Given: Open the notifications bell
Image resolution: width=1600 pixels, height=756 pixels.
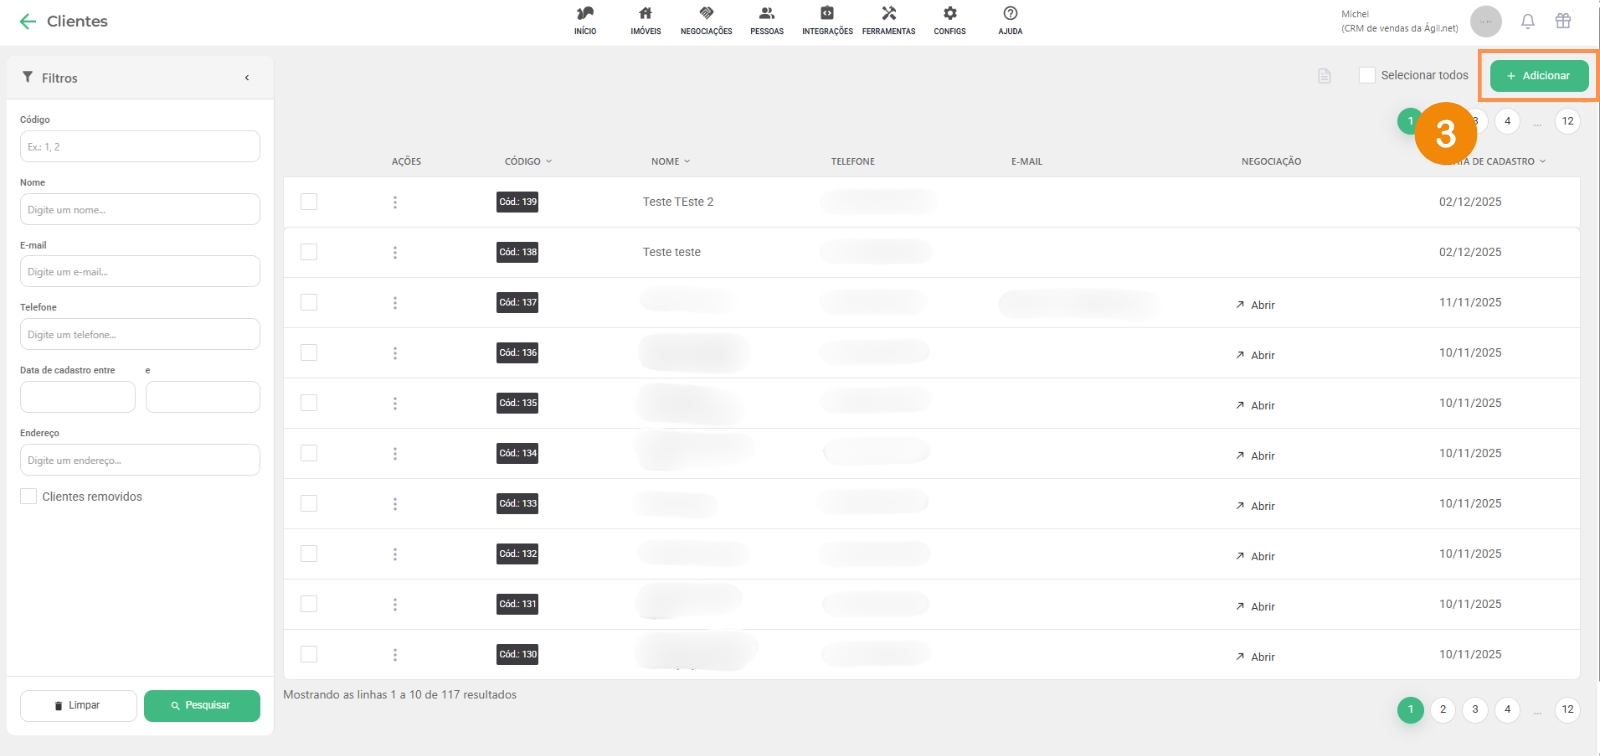Looking at the screenshot, I should point(1527,21).
